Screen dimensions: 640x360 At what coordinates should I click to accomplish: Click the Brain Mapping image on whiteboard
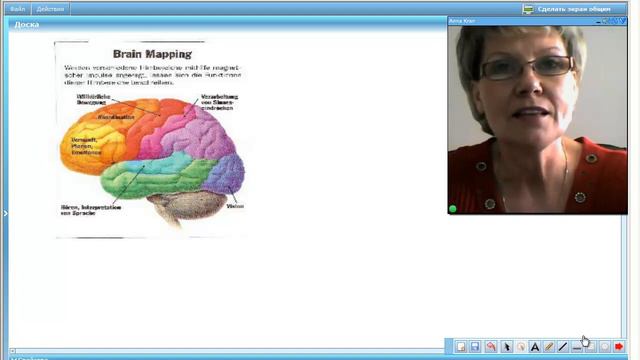[151, 140]
